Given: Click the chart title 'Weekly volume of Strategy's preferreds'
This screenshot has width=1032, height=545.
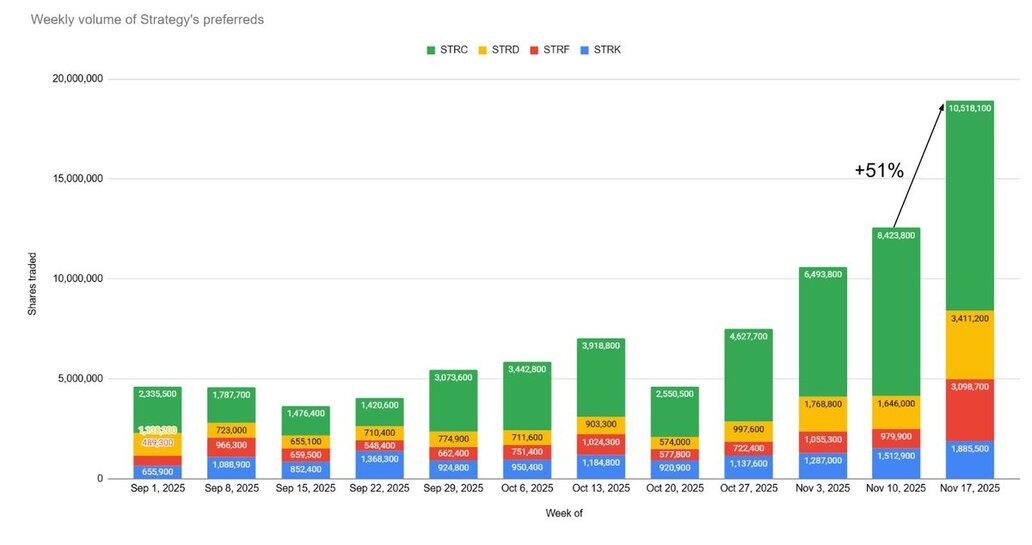Looking at the screenshot, I should click(147, 19).
